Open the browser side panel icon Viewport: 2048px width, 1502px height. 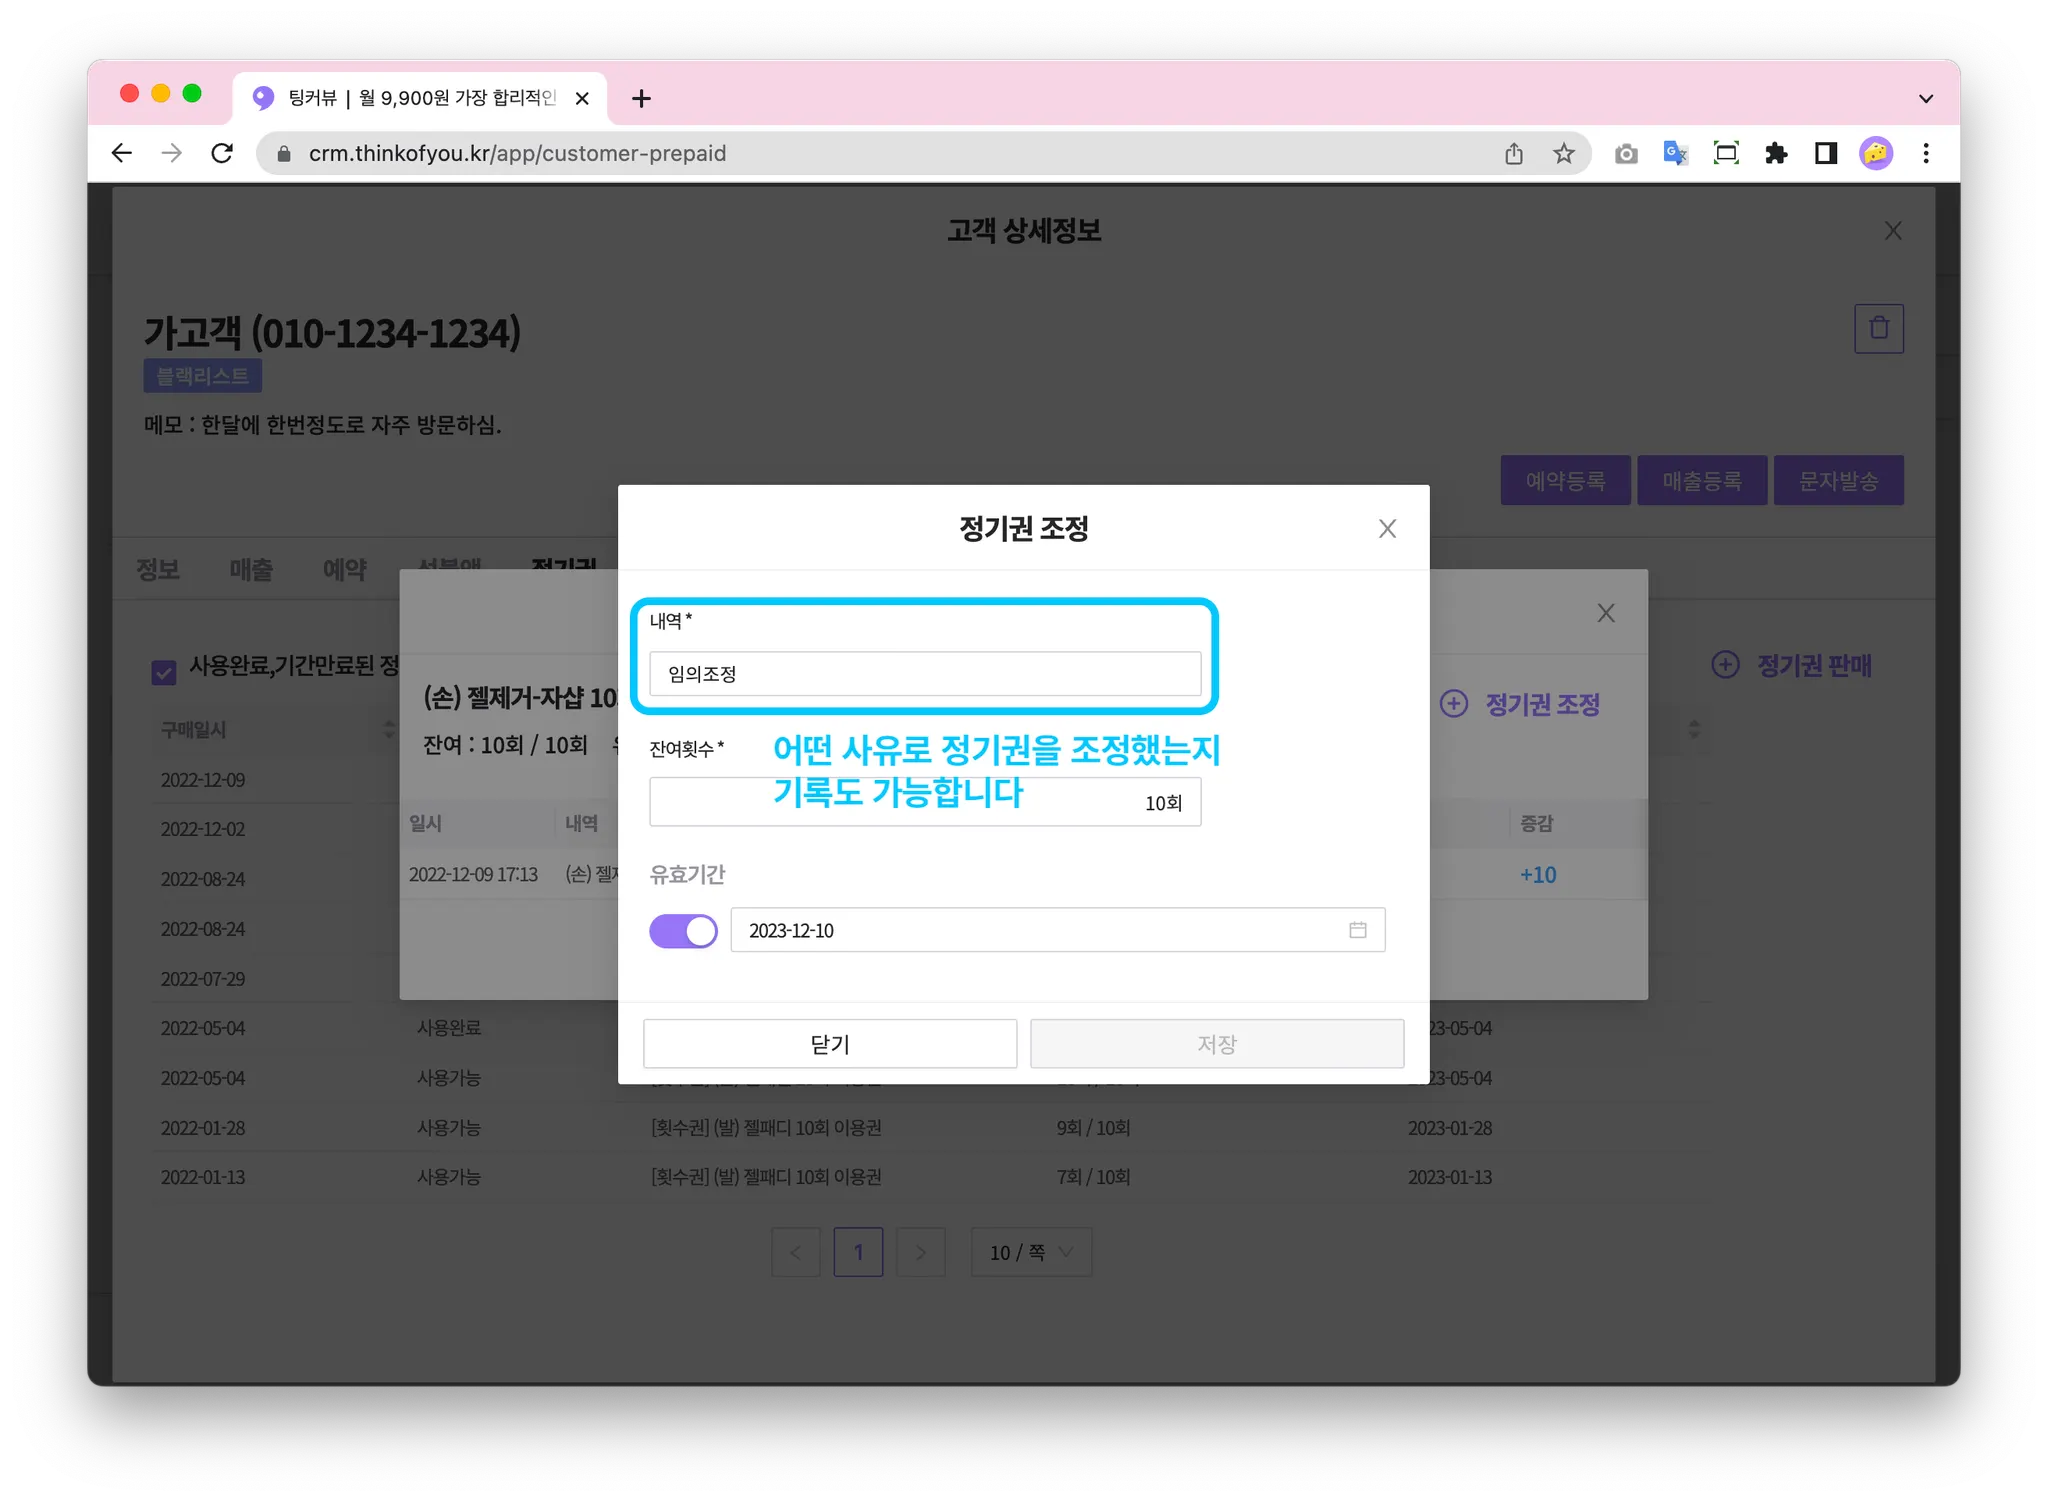click(1826, 153)
